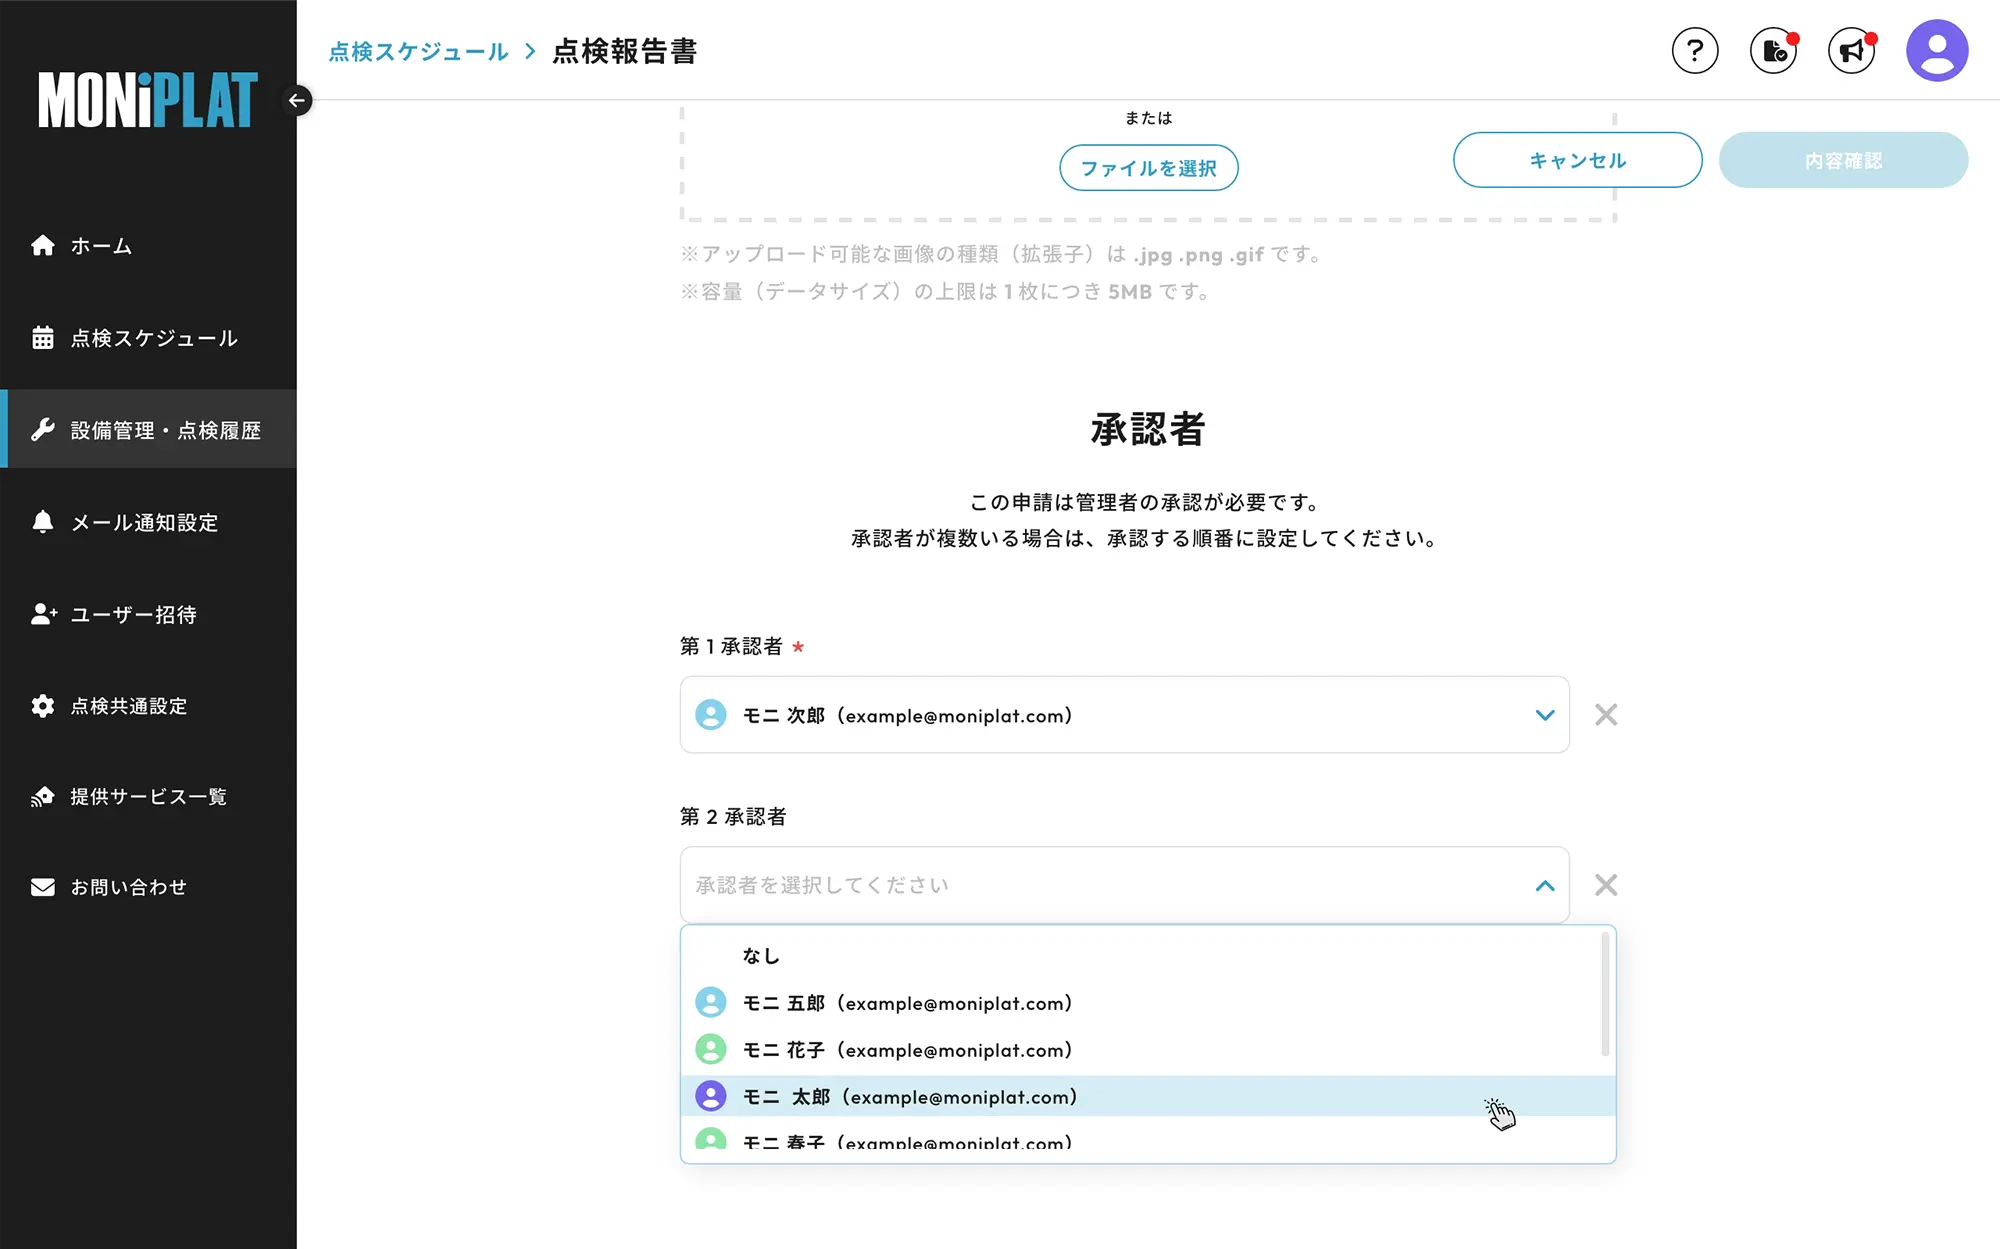Click the 第1承認者 field label
Image resolution: width=2000 pixels, height=1249 pixels.
pos(731,646)
